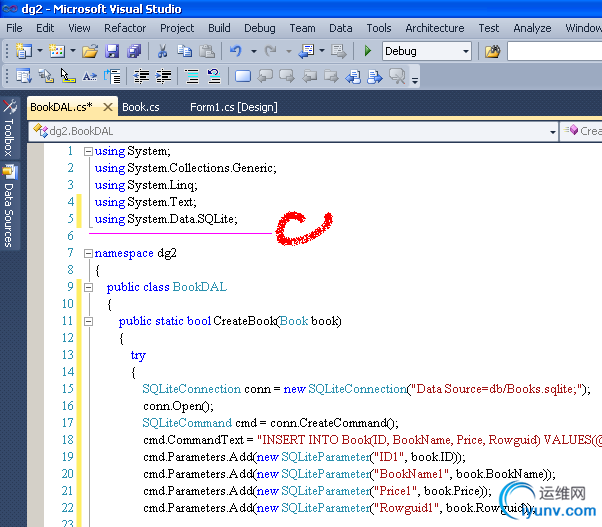Open the Refactor menu

(125, 28)
